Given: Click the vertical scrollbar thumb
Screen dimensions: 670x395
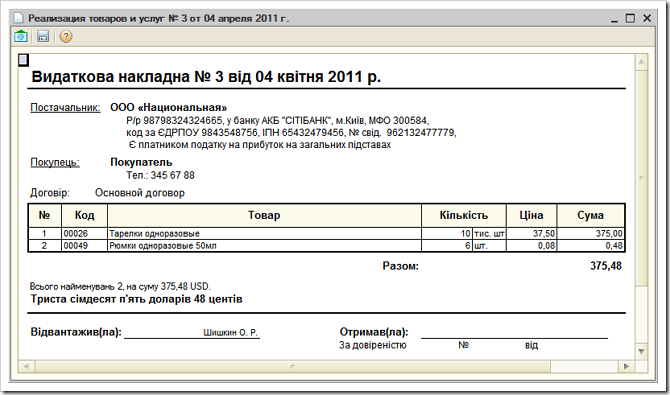Looking at the screenshot, I should (x=641, y=178).
